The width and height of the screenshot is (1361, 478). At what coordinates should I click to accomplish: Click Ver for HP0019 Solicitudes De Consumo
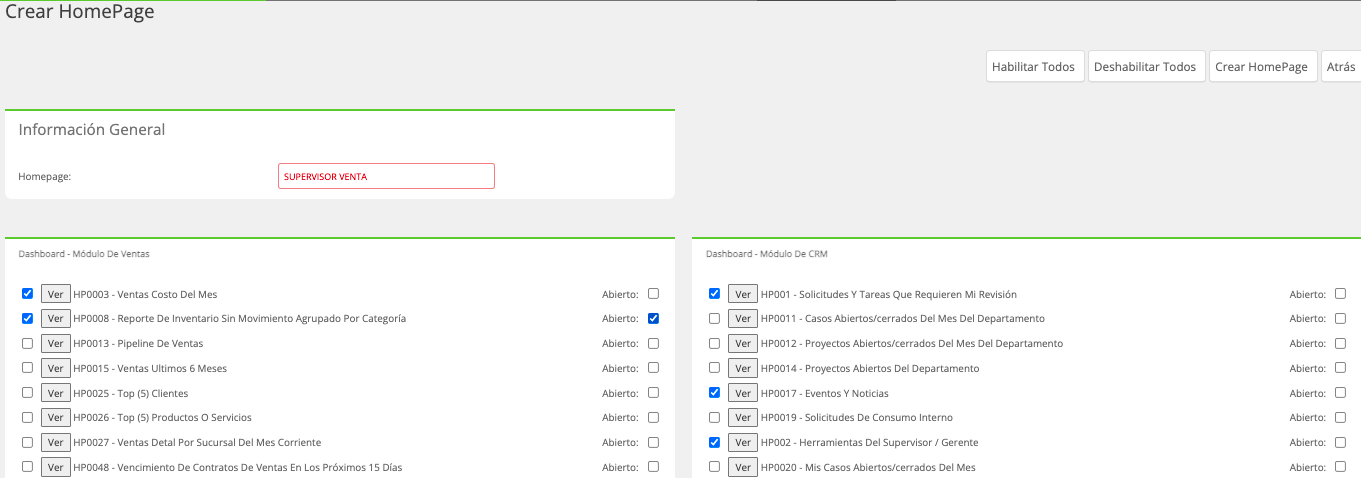tap(743, 417)
